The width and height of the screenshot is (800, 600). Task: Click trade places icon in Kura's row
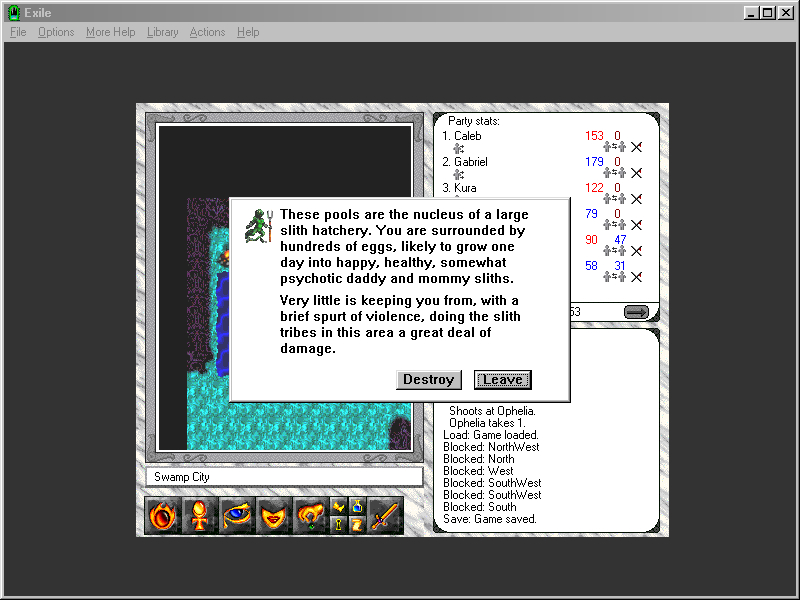(x=614, y=198)
